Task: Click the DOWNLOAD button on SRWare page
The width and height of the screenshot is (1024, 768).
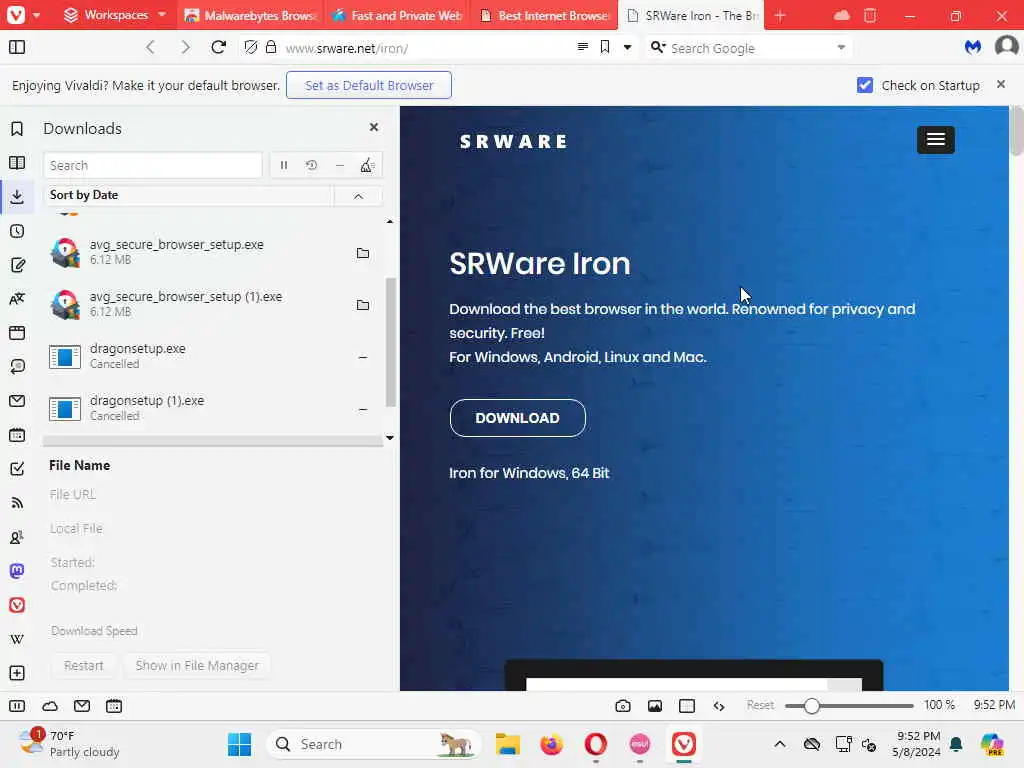Action: click(517, 418)
